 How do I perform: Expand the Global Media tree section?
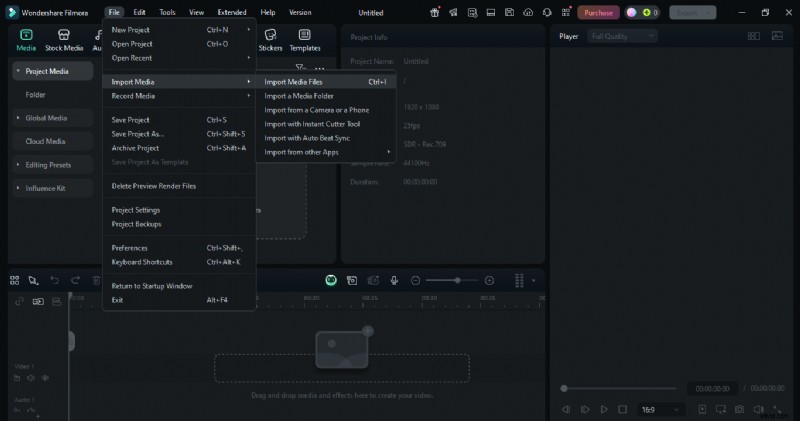pyautogui.click(x=18, y=118)
